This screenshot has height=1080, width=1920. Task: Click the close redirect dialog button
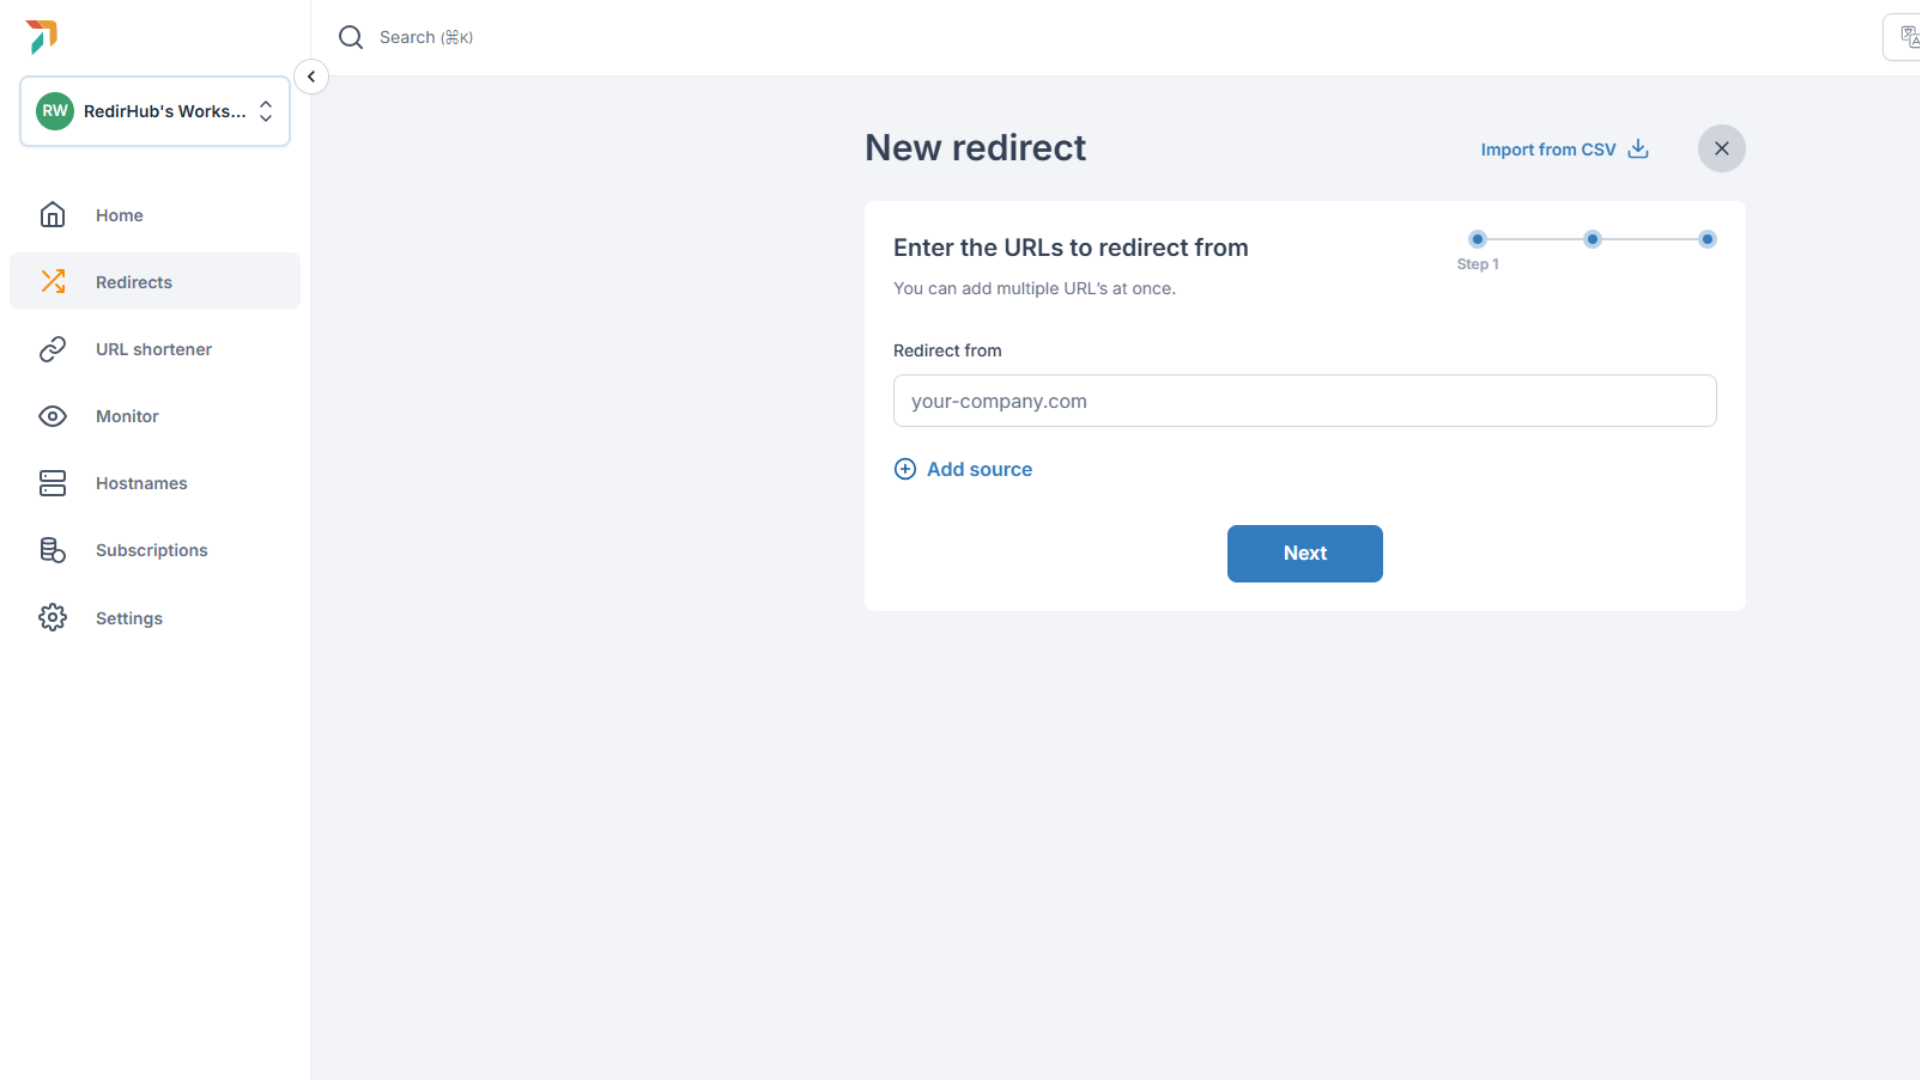[x=1722, y=148]
